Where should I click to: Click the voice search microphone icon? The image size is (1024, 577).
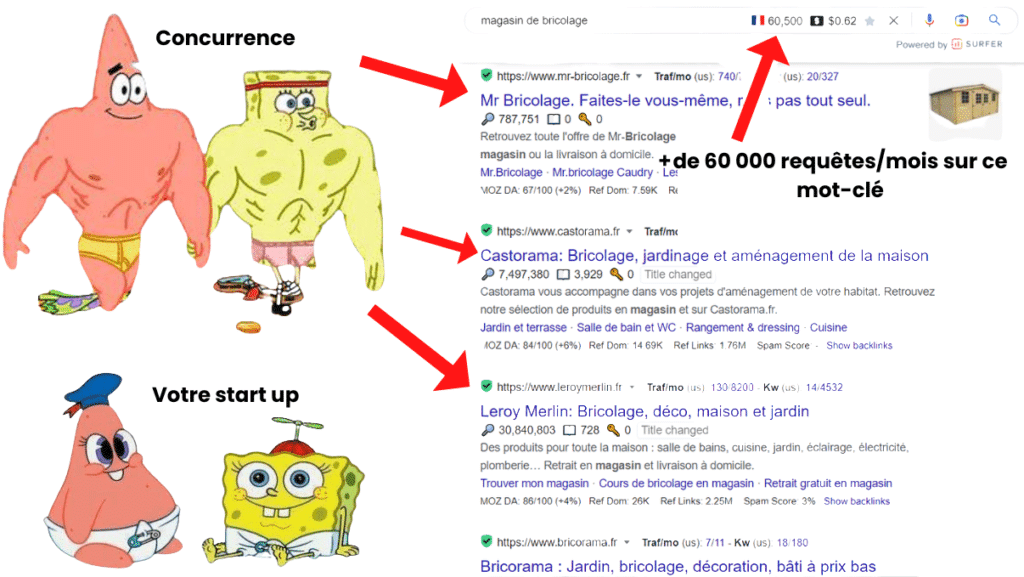point(929,20)
